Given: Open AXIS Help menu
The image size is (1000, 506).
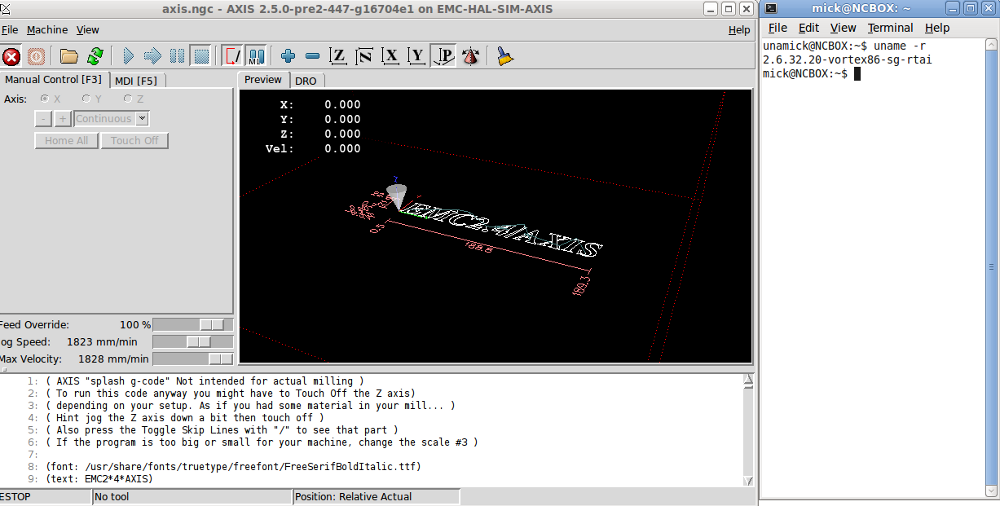Looking at the screenshot, I should [739, 30].
